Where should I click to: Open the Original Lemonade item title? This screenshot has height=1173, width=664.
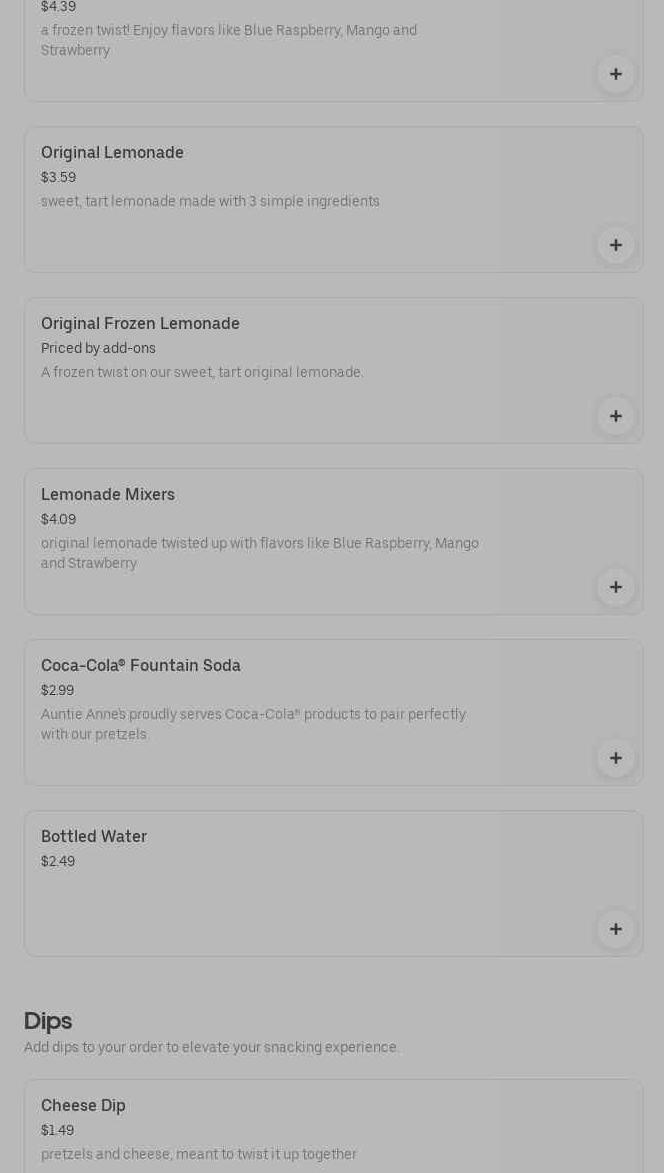[x=112, y=153]
